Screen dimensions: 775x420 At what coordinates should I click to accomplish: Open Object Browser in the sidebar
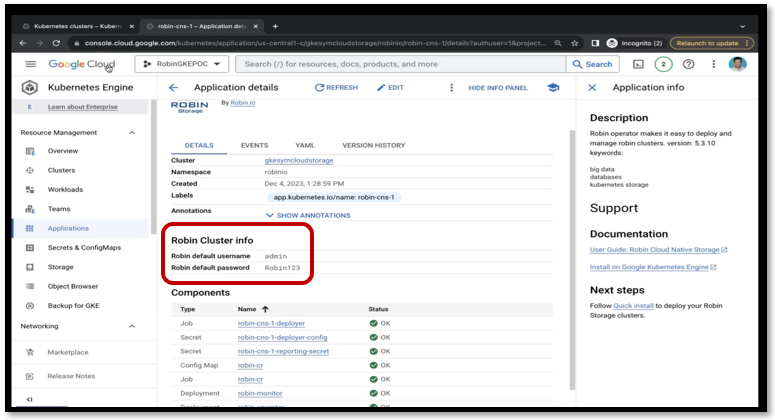pos(73,286)
